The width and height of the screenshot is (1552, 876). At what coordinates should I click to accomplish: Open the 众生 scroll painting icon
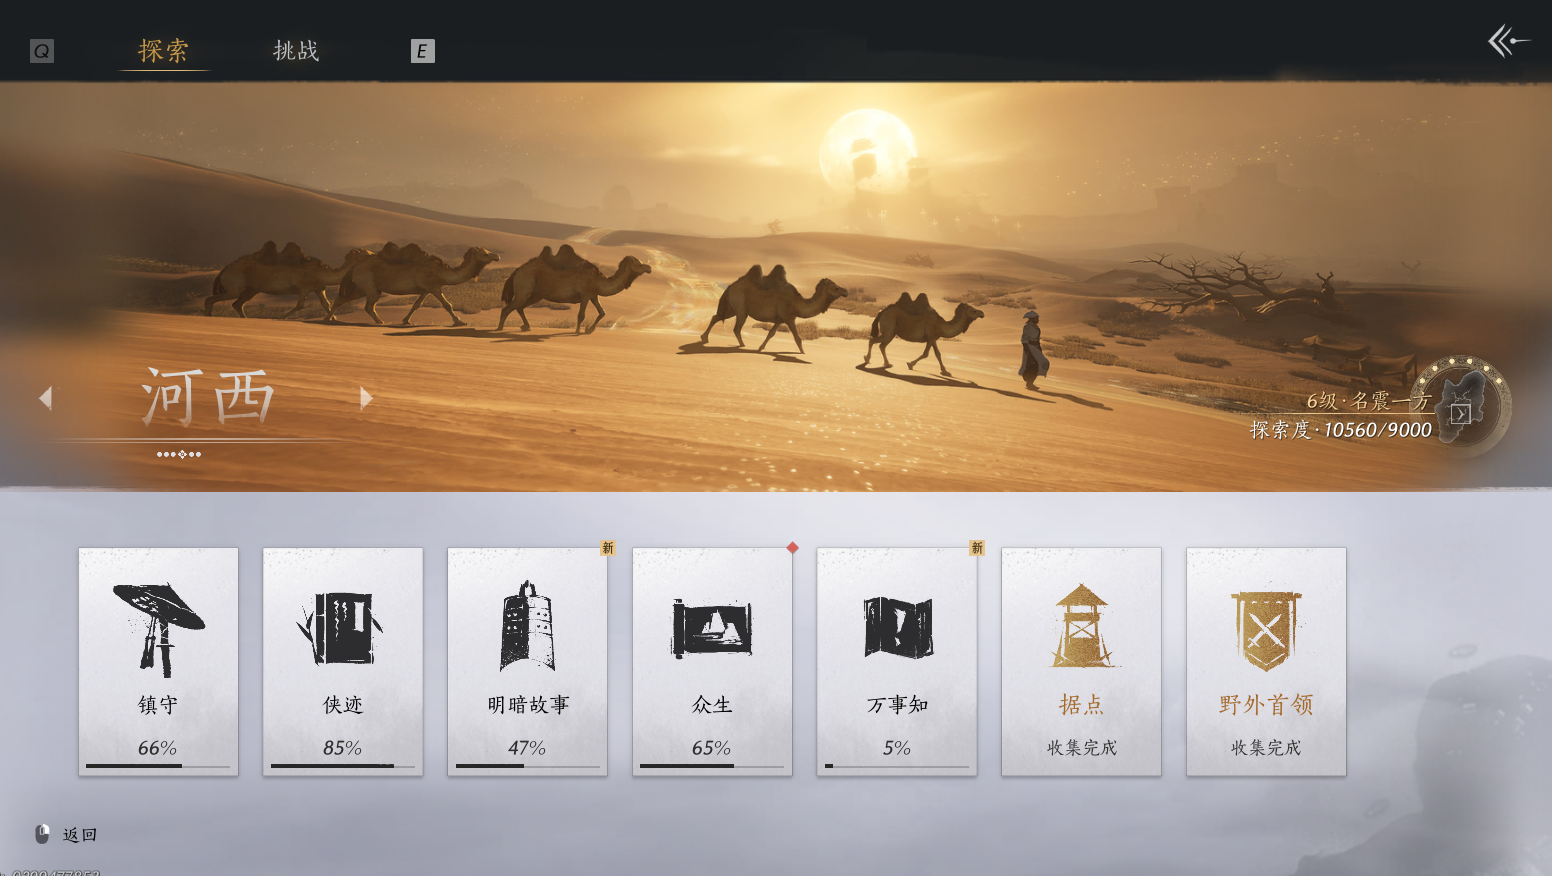click(x=712, y=628)
